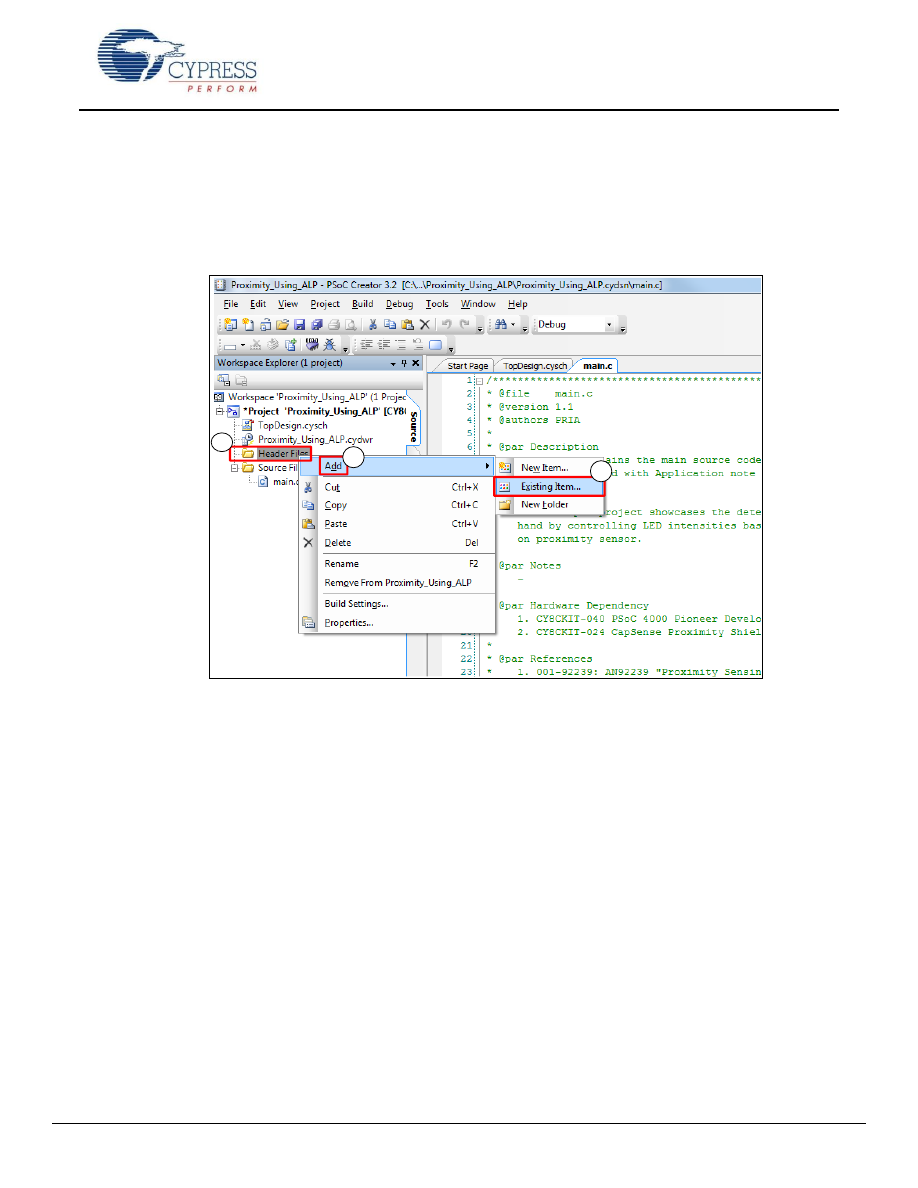Image resolution: width=918 pixels, height=1188 pixels.
Task: Collapse the Source Files folder node
Action: pyautogui.click(x=236, y=468)
